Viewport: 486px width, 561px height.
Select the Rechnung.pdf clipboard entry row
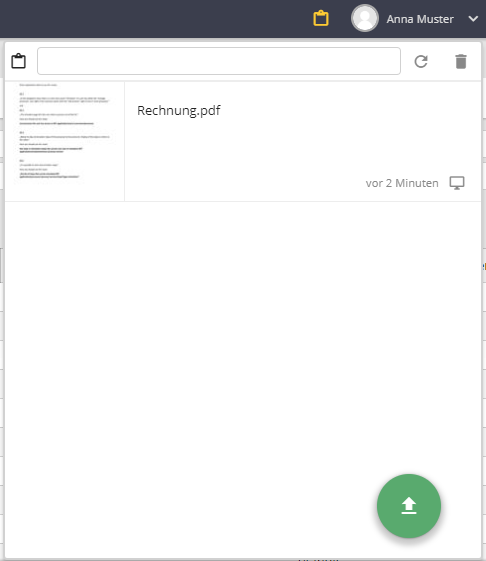tap(243, 141)
